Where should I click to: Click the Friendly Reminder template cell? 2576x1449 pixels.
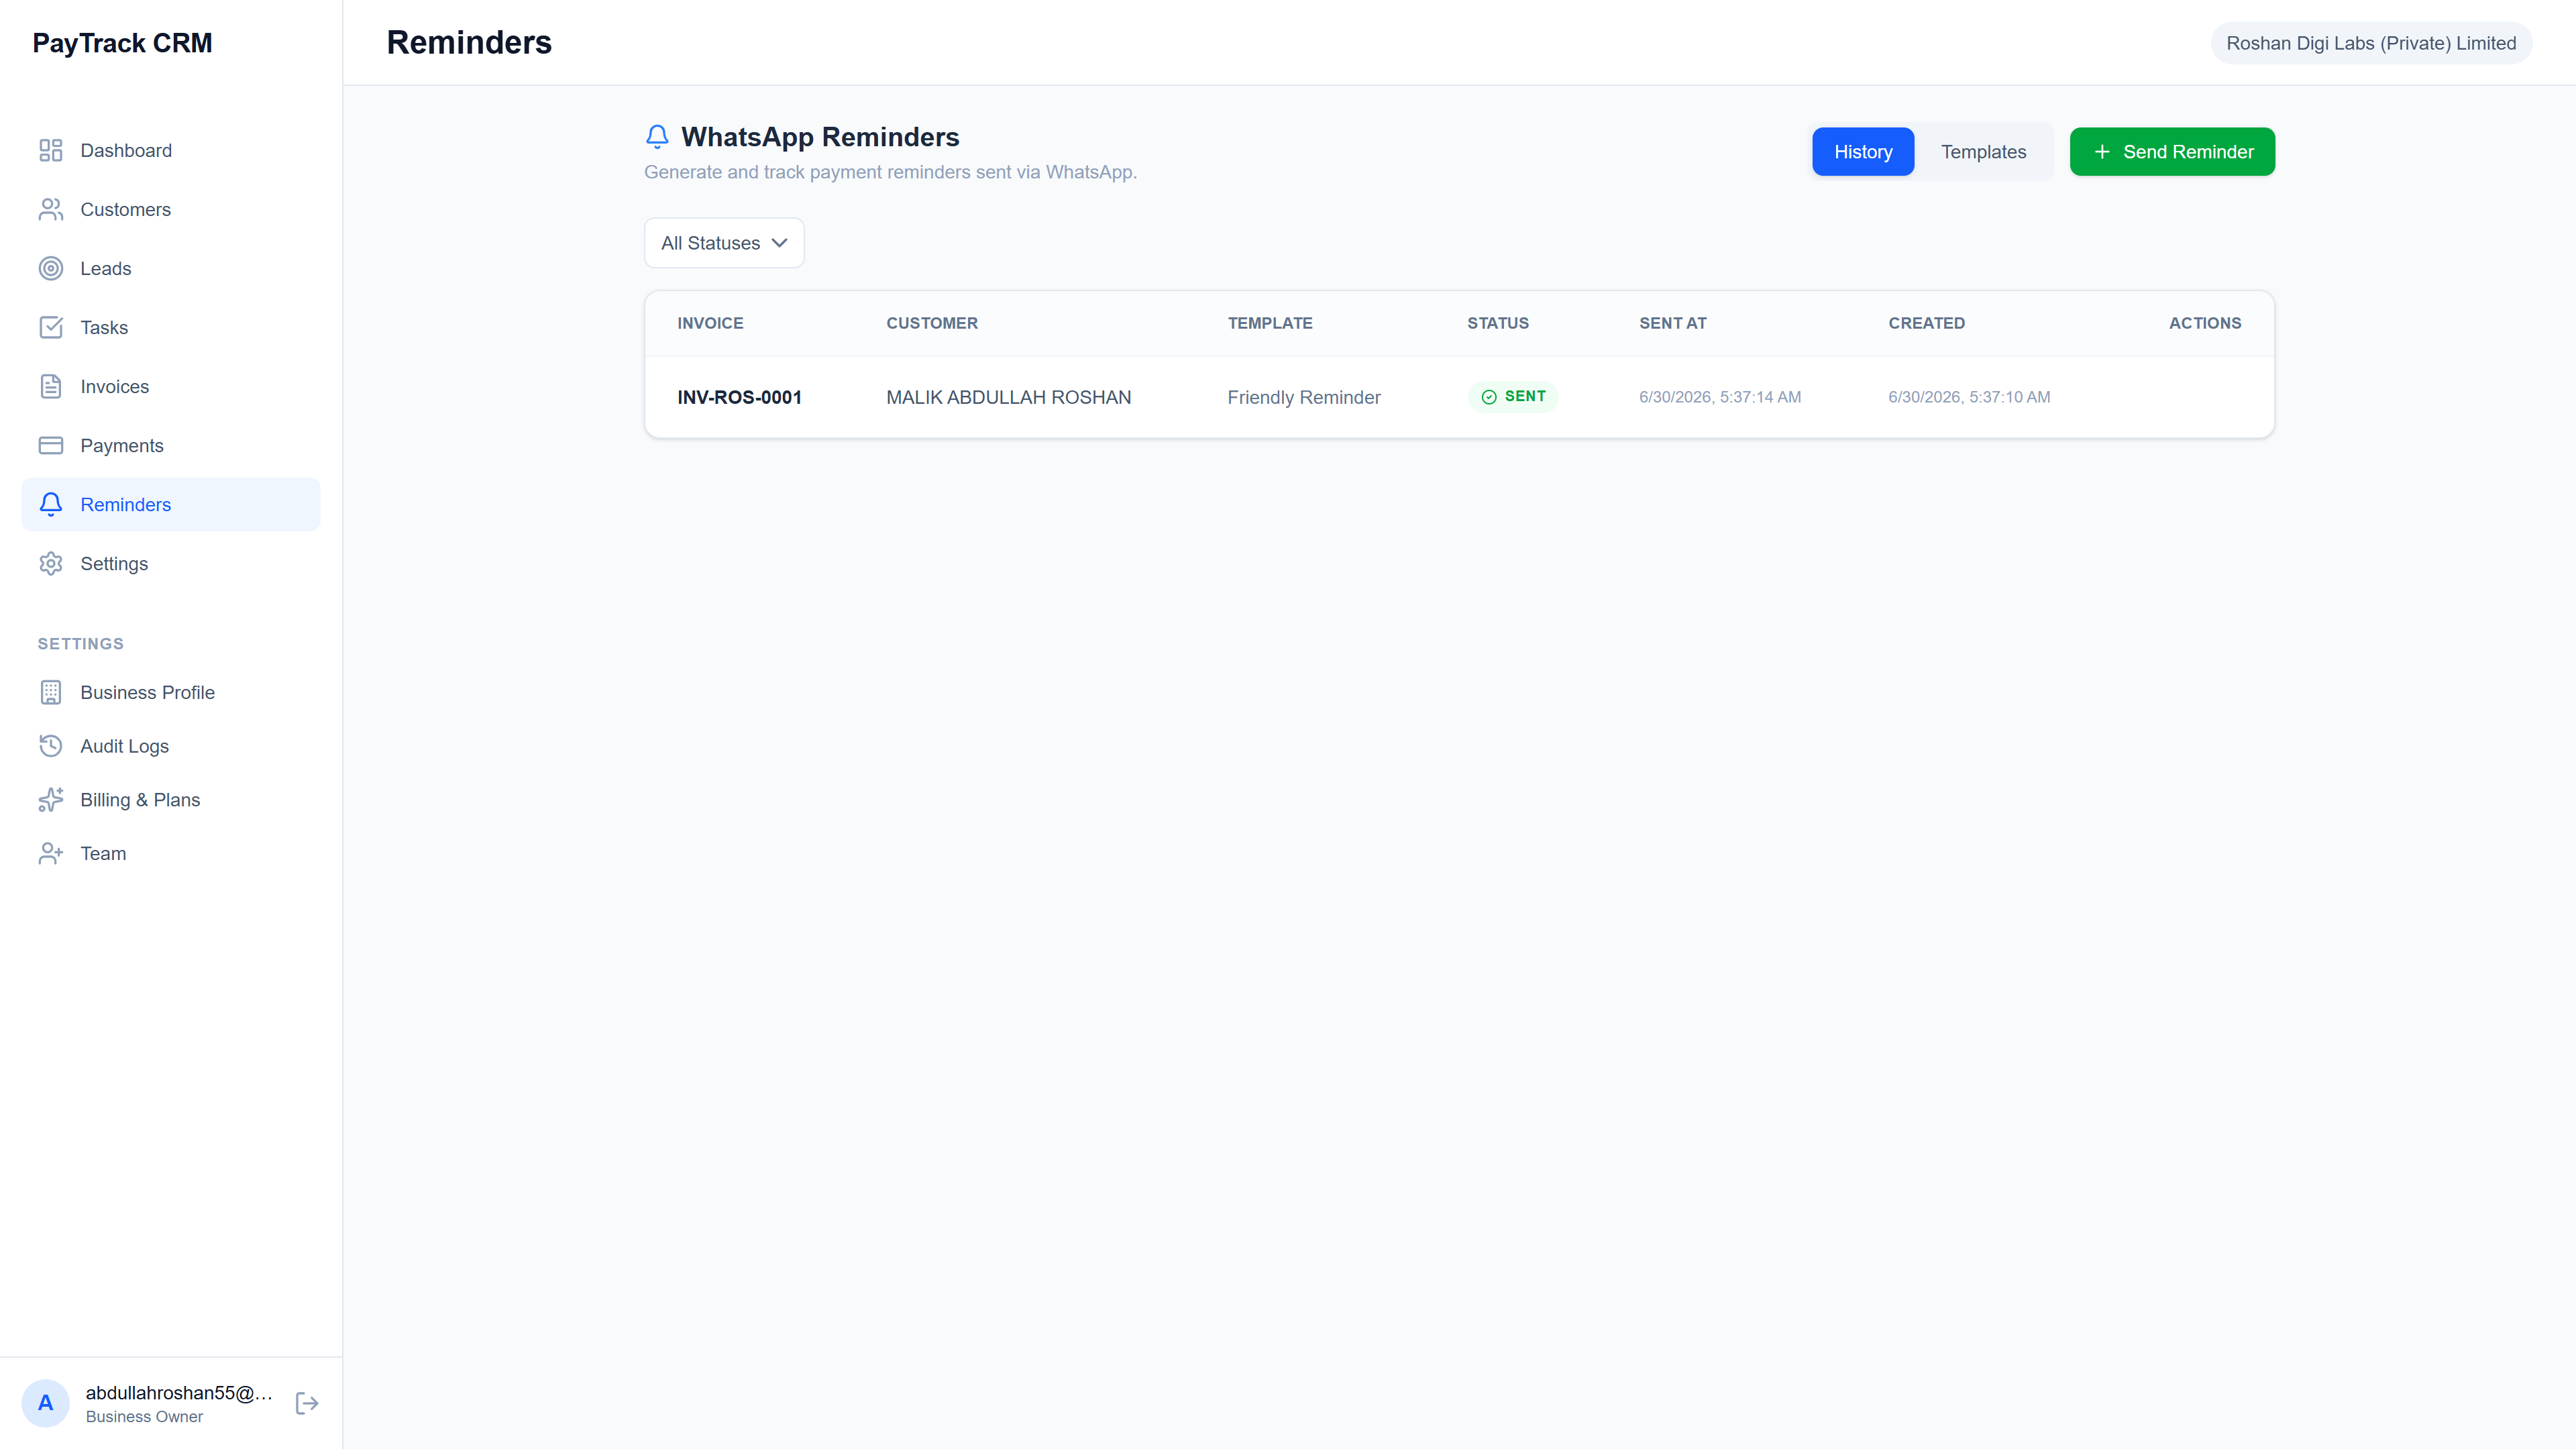[1303, 397]
